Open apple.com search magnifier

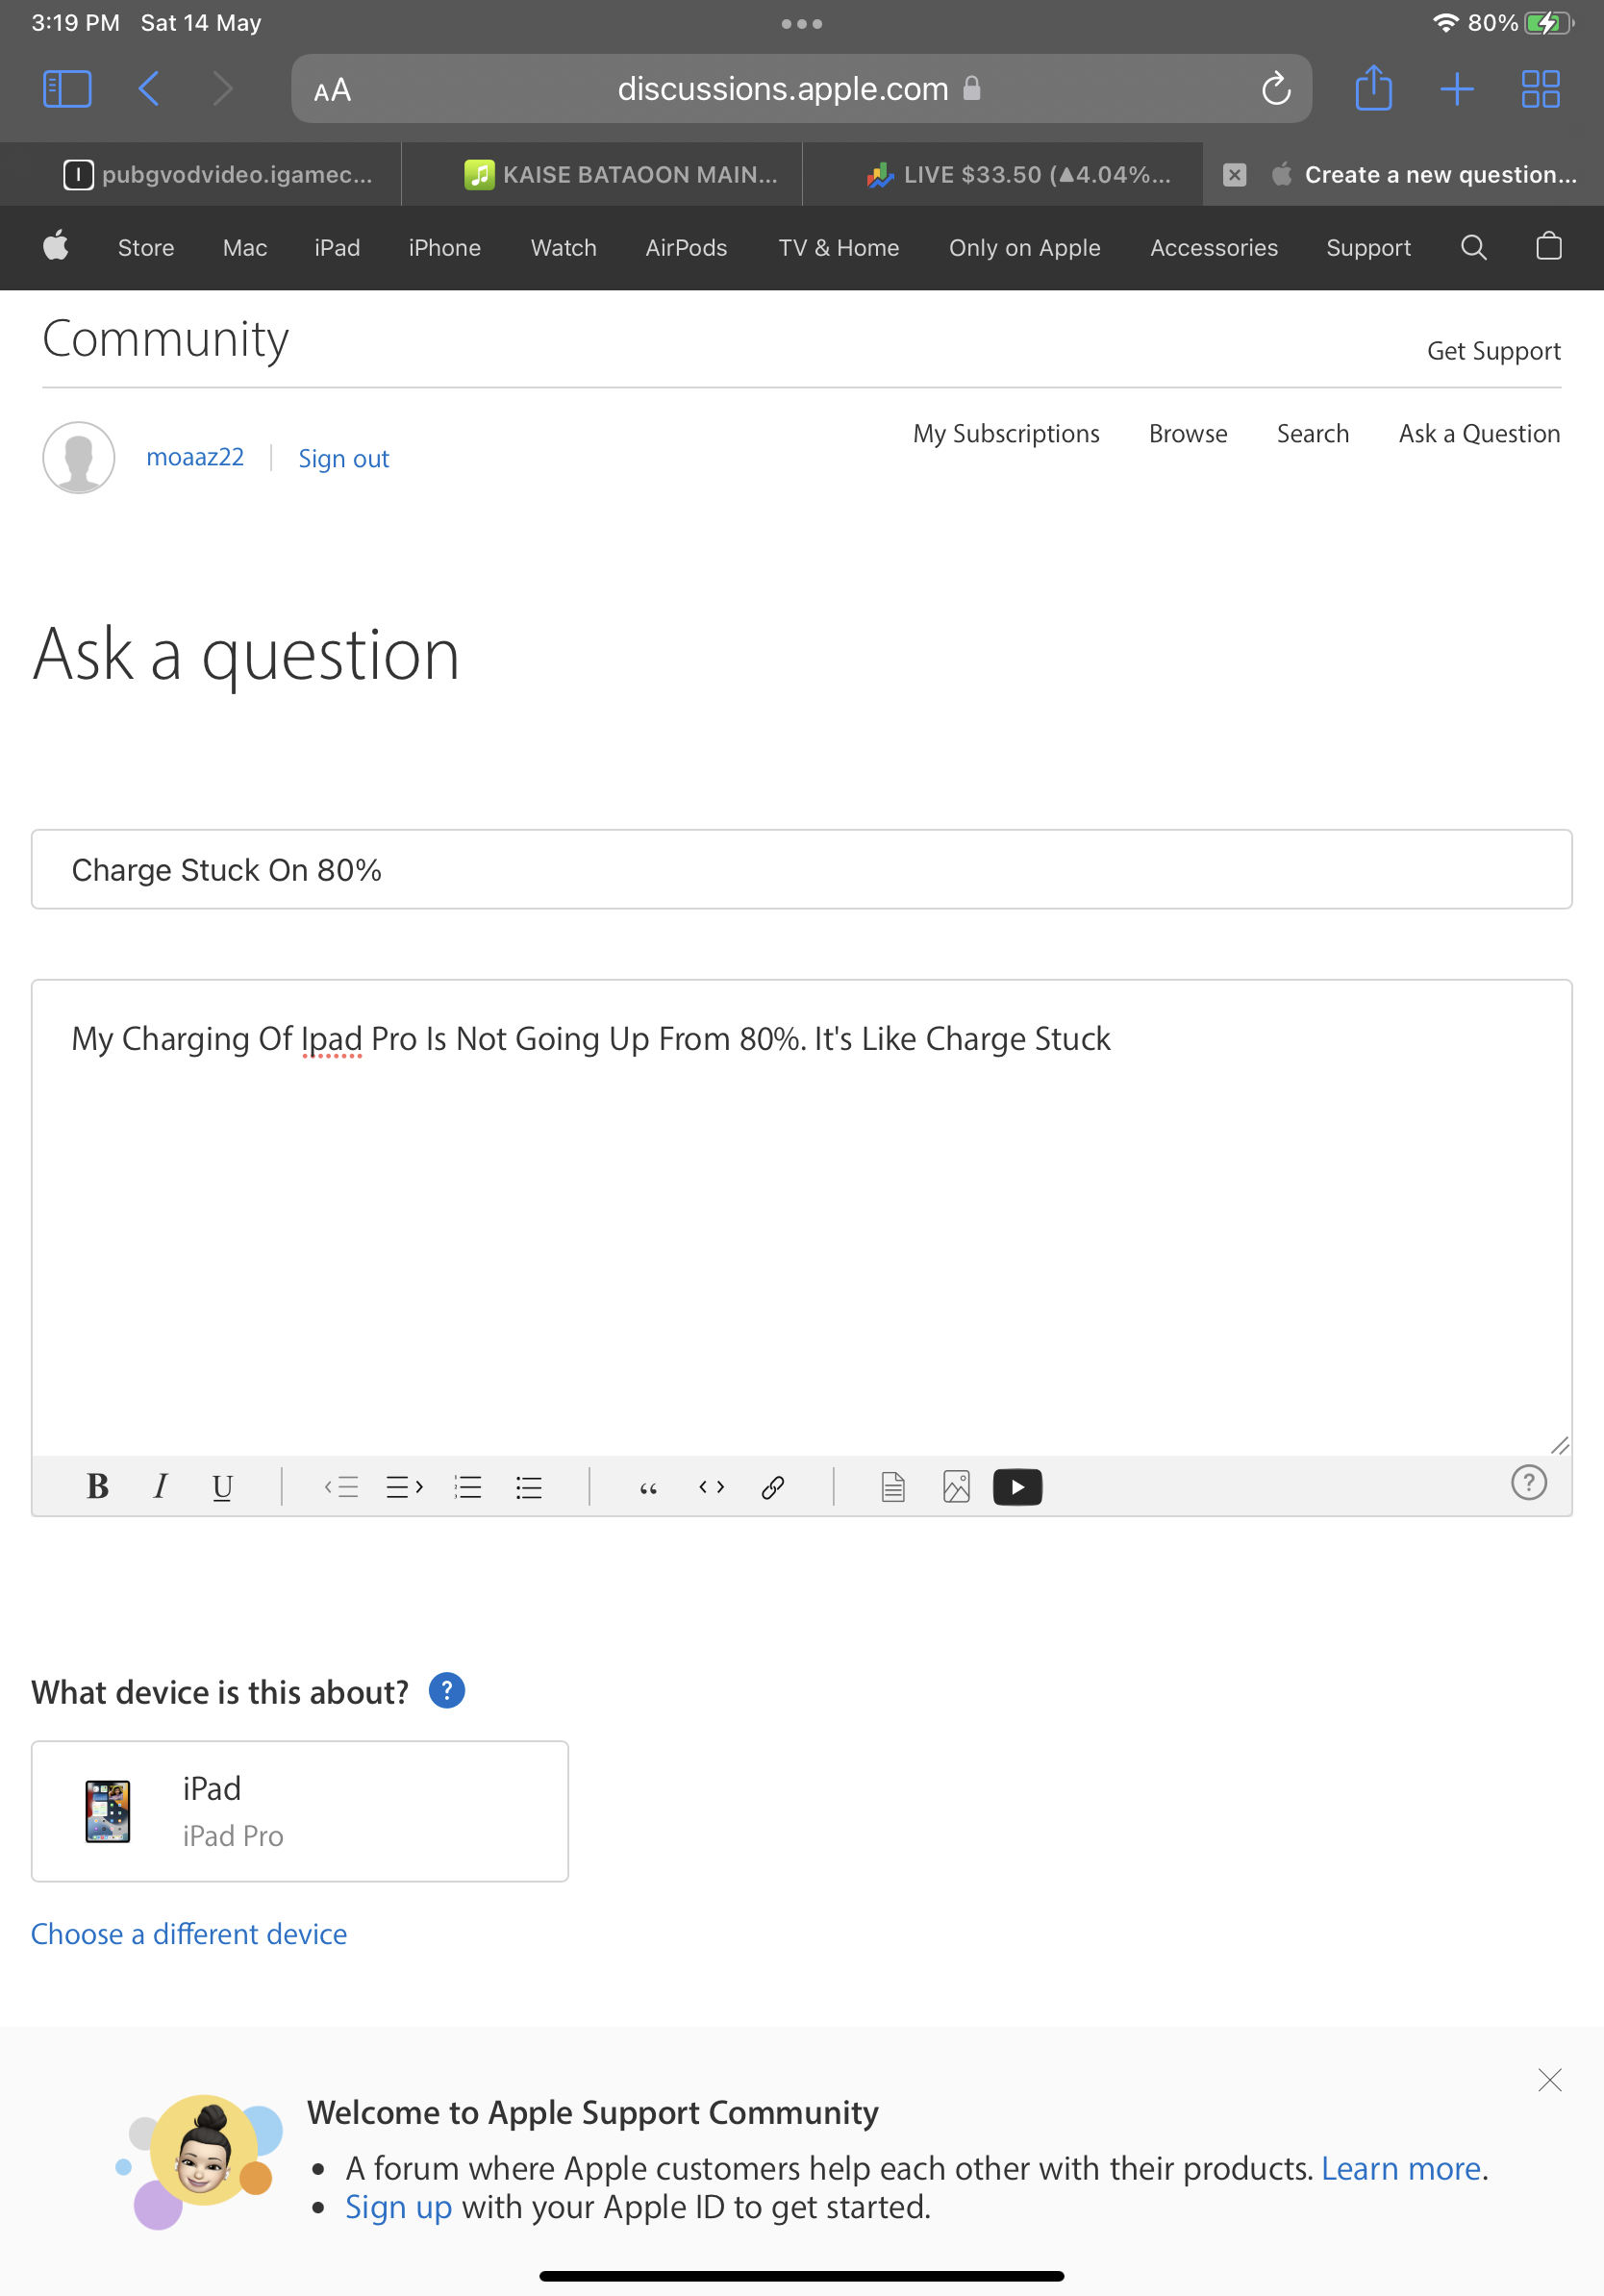pyautogui.click(x=1473, y=247)
